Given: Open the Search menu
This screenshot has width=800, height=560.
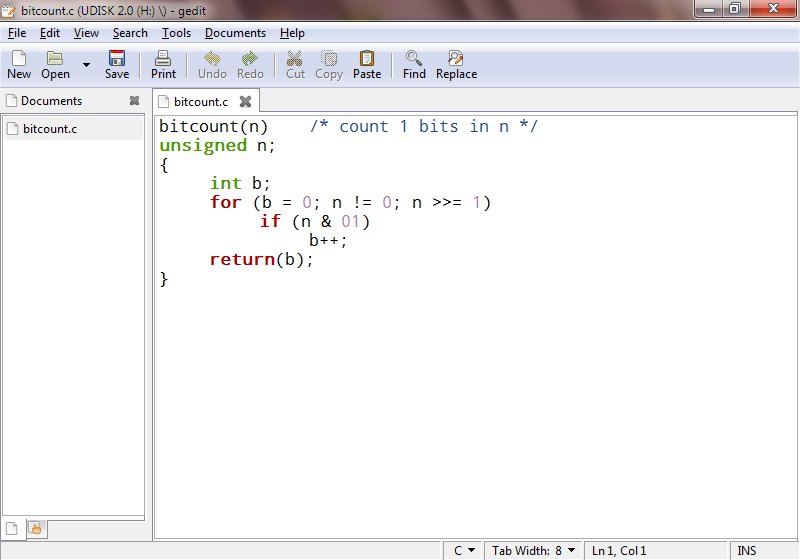Looking at the screenshot, I should tap(130, 33).
